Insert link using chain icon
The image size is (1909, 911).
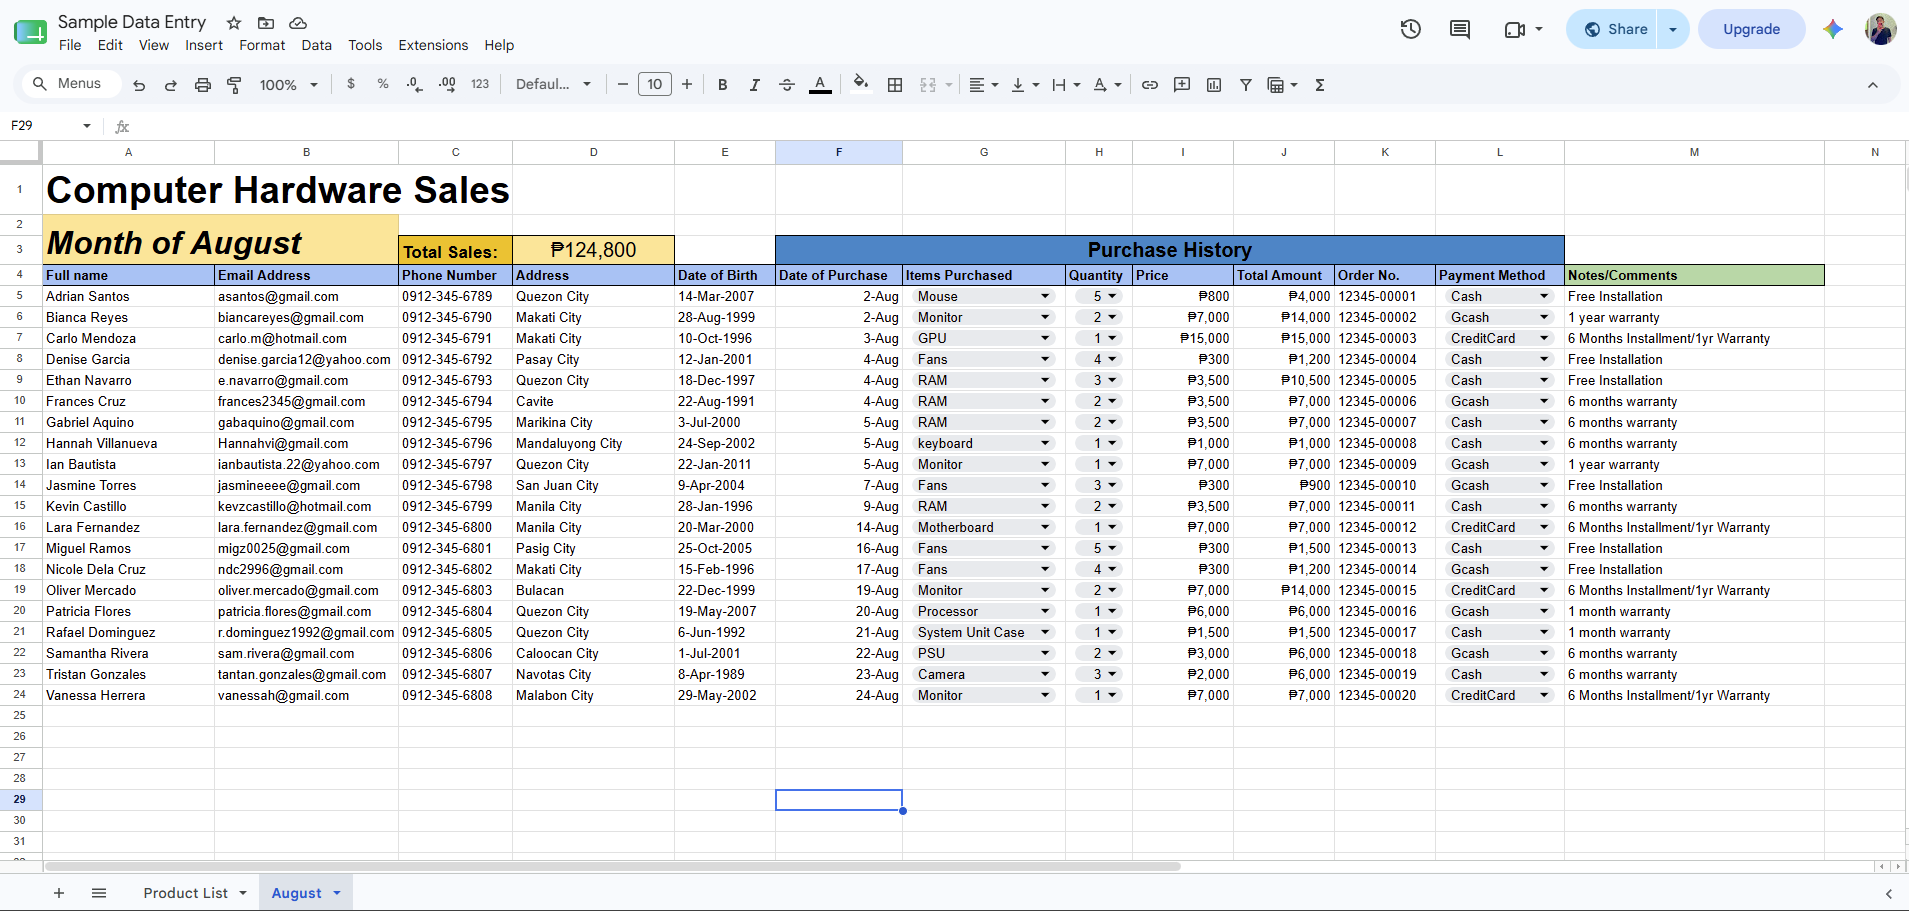tap(1150, 85)
